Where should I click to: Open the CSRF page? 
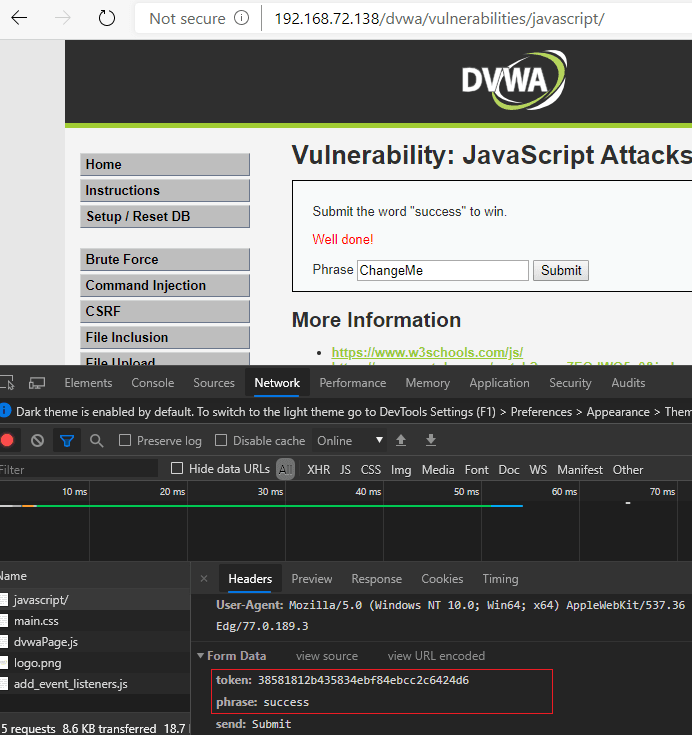click(x=165, y=311)
